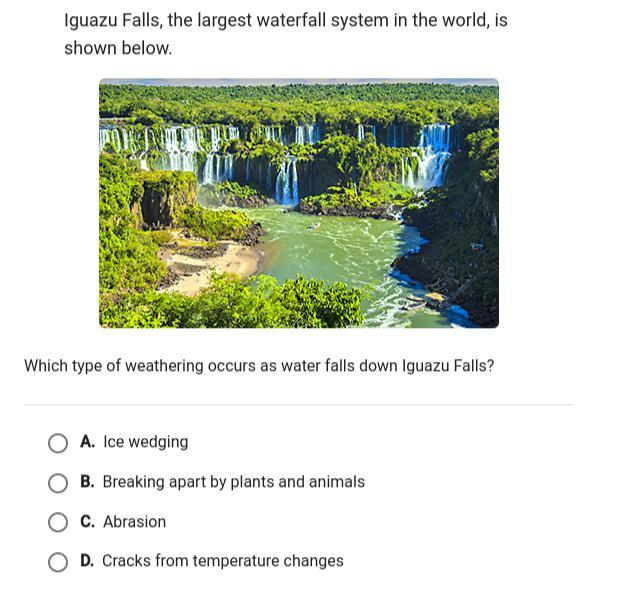Click the bold letter A option label
This screenshot has width=640, height=590.
(87, 442)
